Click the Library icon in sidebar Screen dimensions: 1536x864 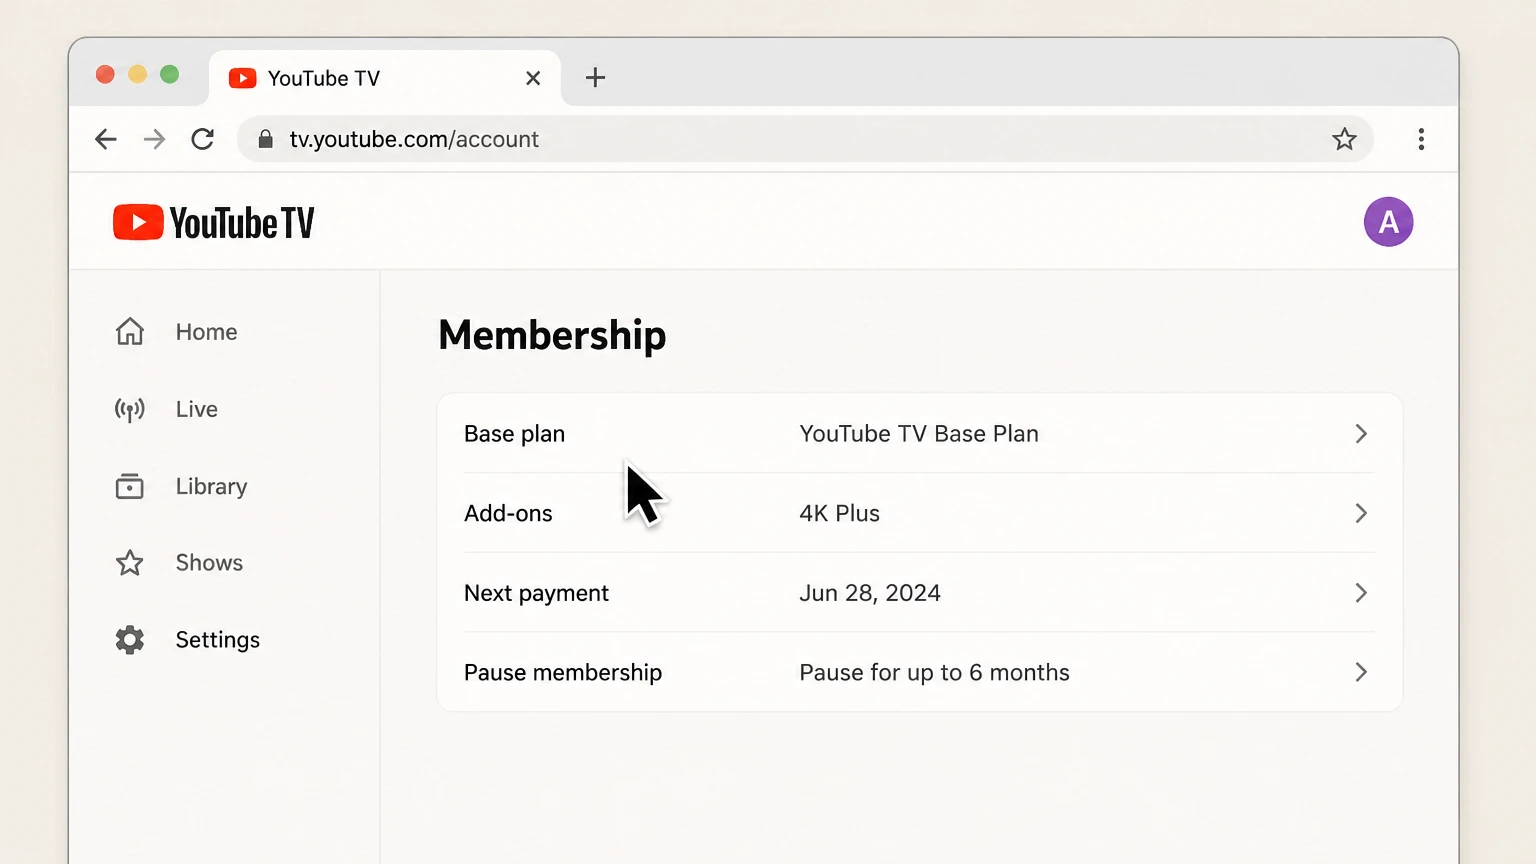(x=130, y=486)
